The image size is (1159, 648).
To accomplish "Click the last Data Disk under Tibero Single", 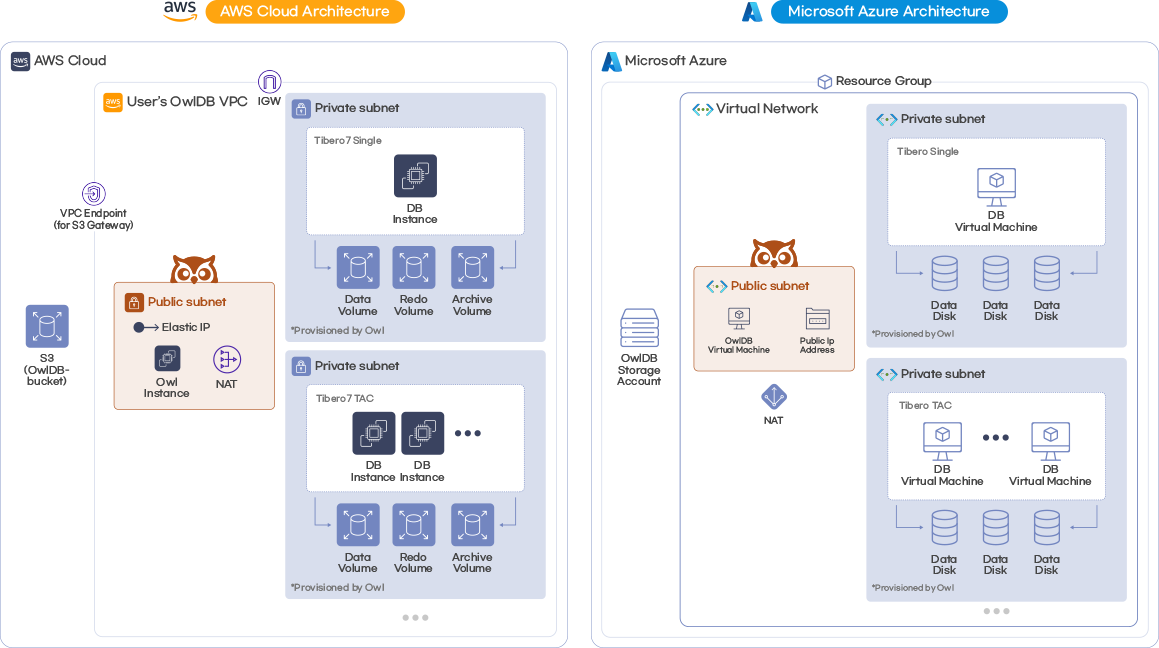I will tap(1047, 273).
